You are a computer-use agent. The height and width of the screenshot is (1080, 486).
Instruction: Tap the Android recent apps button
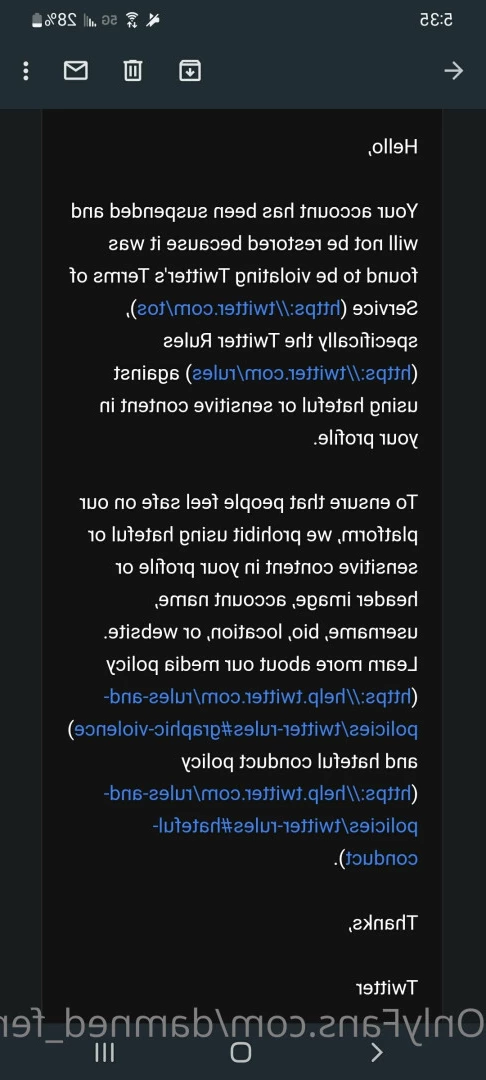click(104, 1052)
